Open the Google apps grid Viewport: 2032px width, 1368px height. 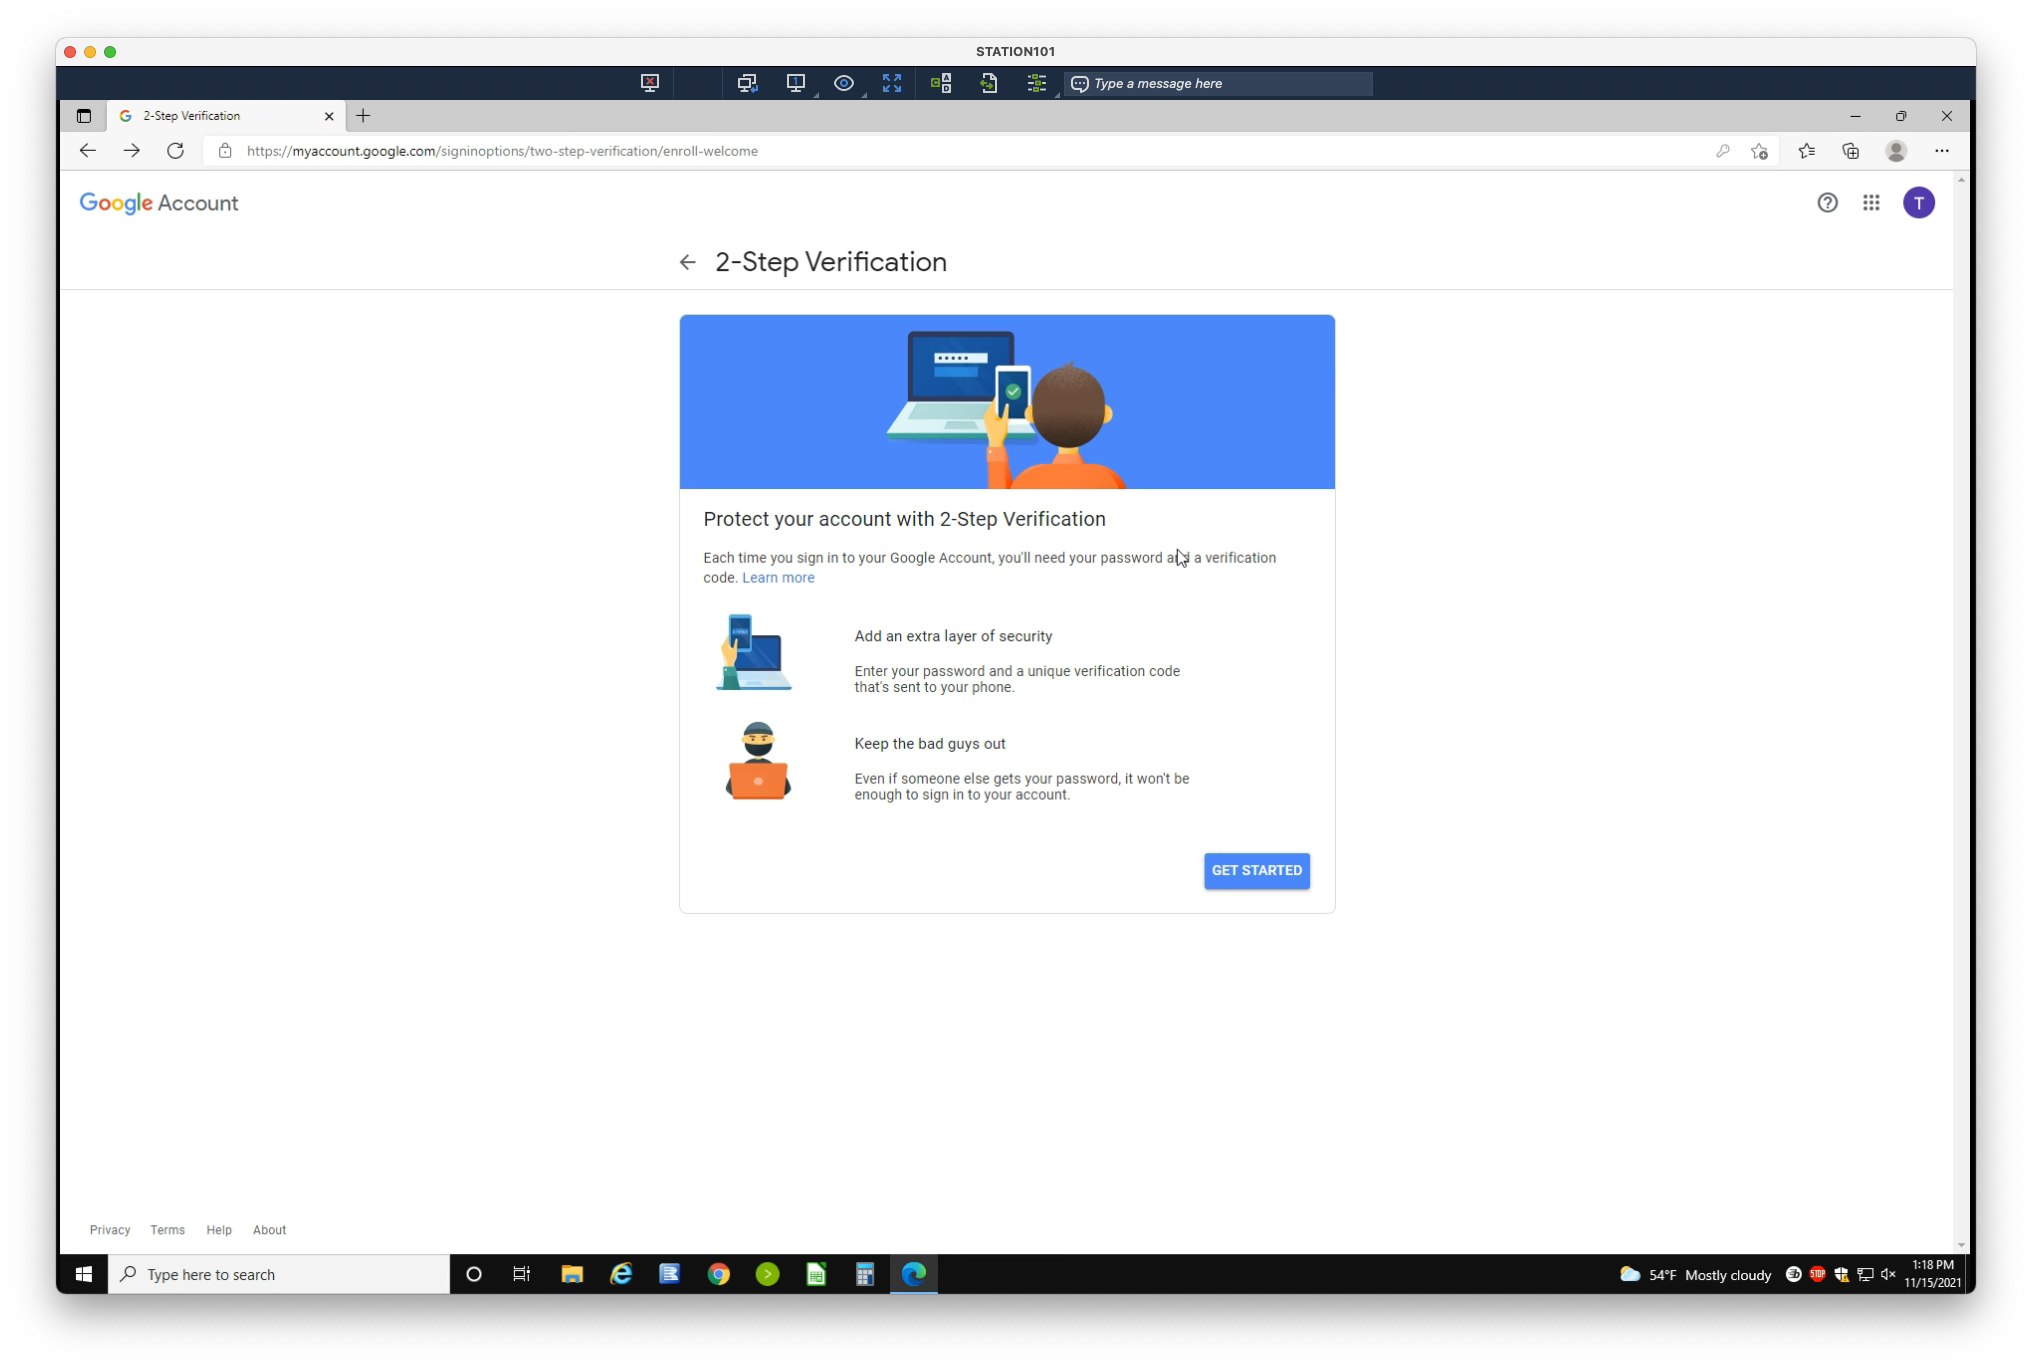tap(1871, 203)
